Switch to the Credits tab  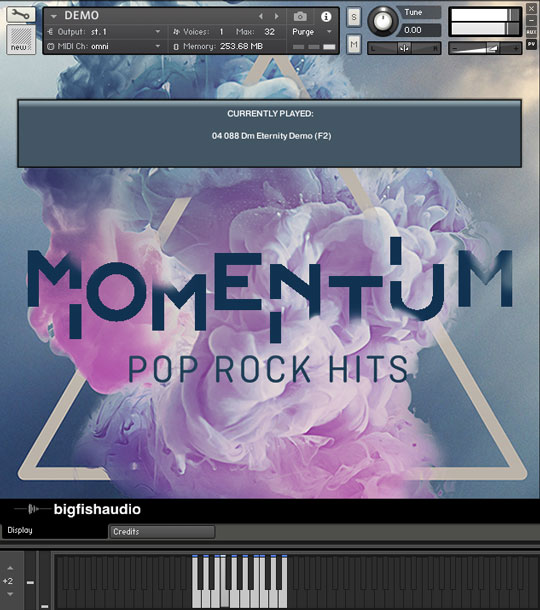(x=162, y=531)
